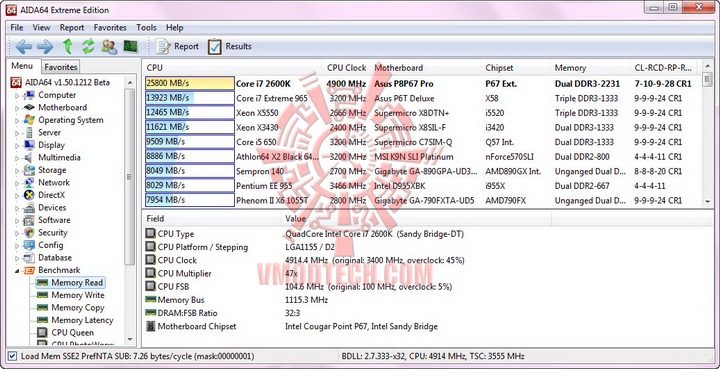Sort by the Memory column header
Viewport: 720px width, 369px height.
[x=590, y=68]
